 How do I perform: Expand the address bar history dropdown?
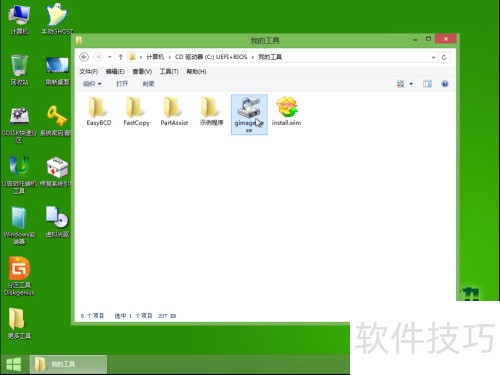click(x=433, y=57)
